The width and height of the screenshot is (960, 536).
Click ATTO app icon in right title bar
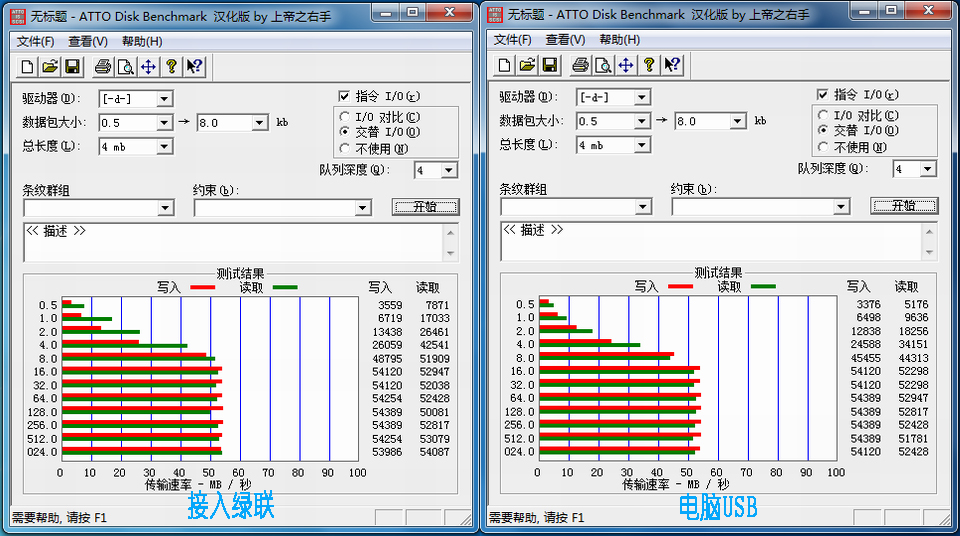495,15
